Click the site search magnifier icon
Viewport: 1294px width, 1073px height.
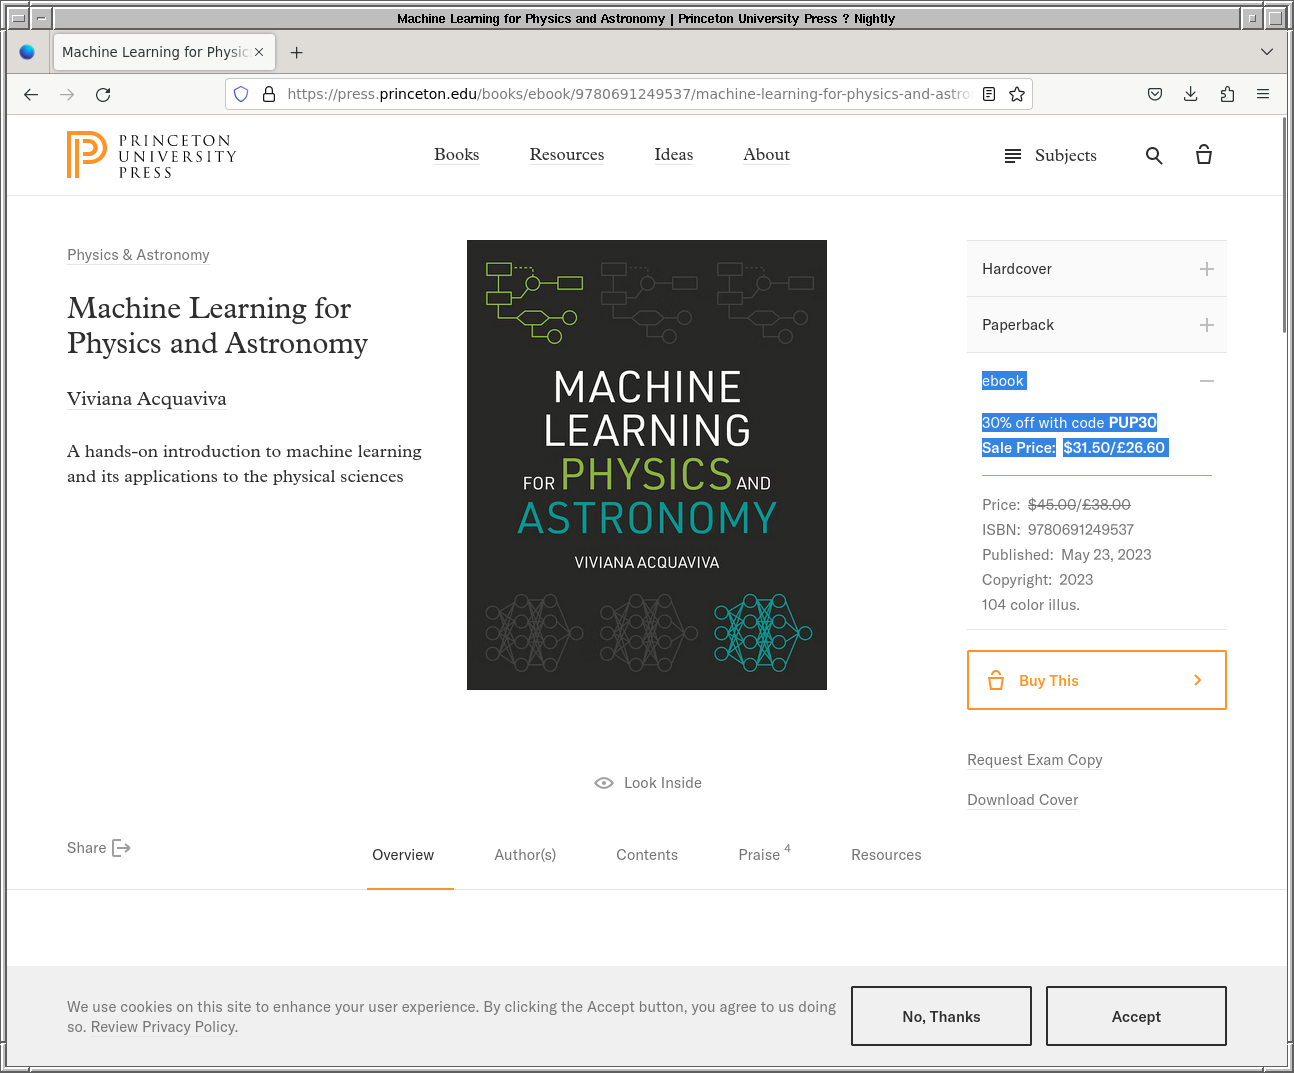[1154, 155]
